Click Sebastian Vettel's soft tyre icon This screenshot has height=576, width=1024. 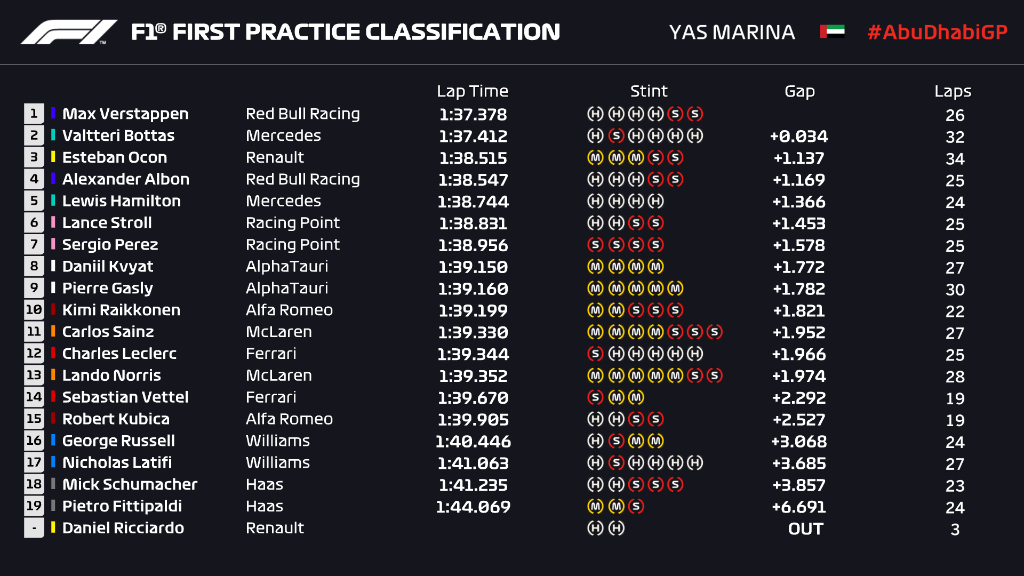594,398
